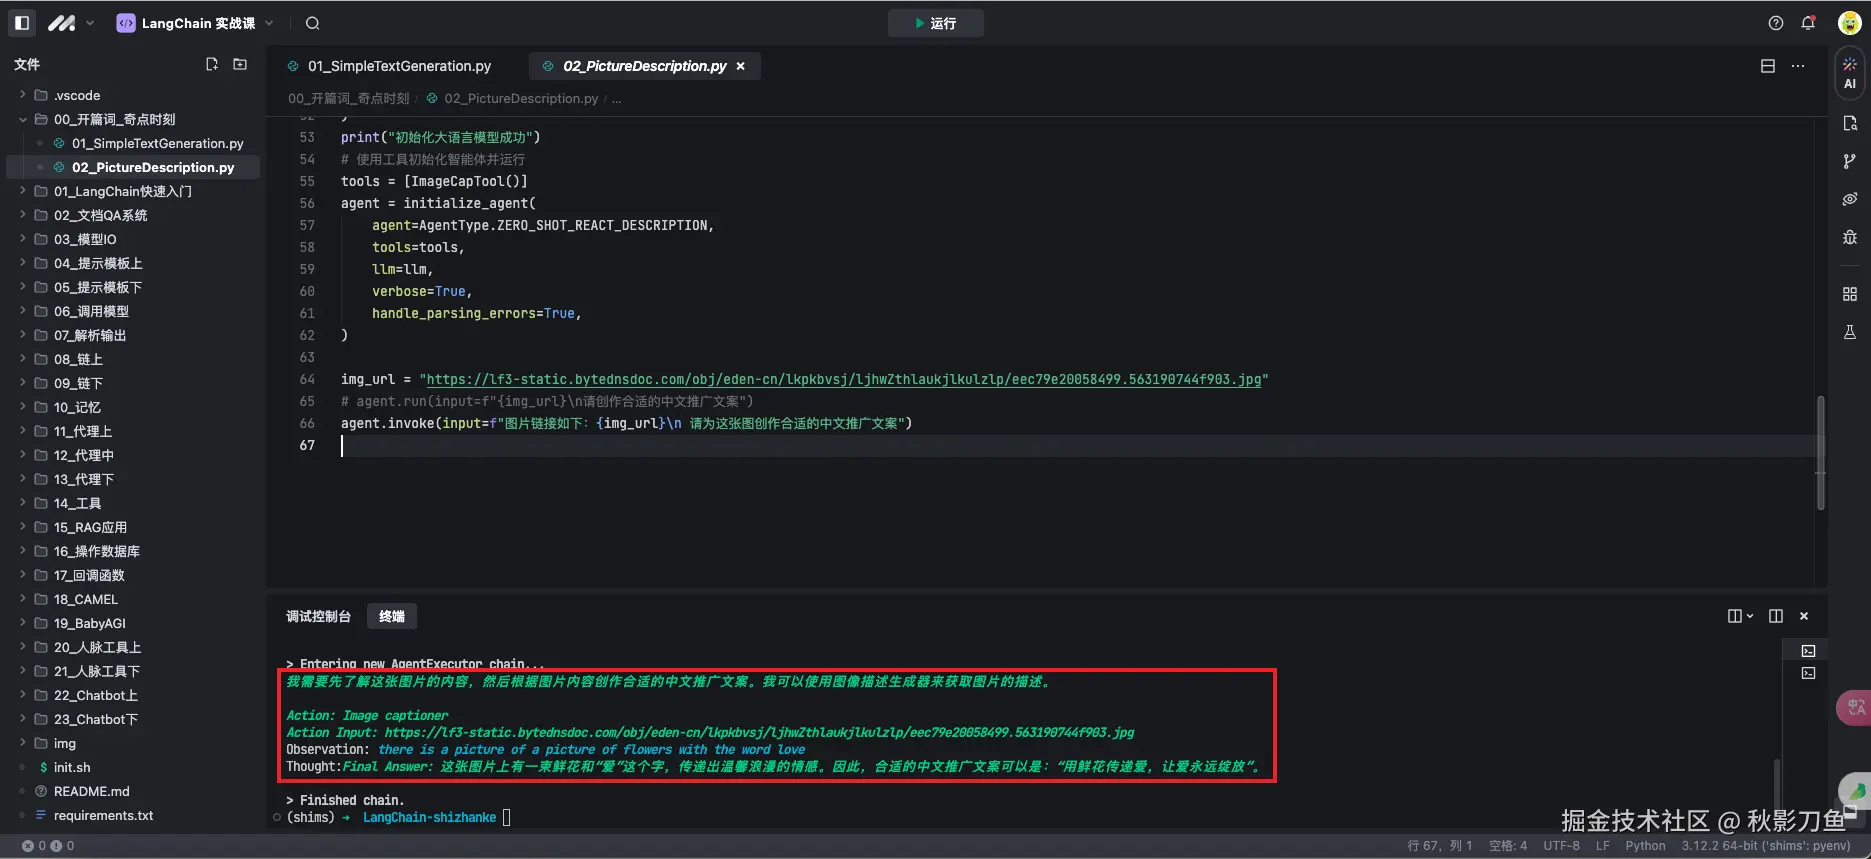Open the notifications bell icon
This screenshot has height=859, width=1871.
tap(1808, 23)
